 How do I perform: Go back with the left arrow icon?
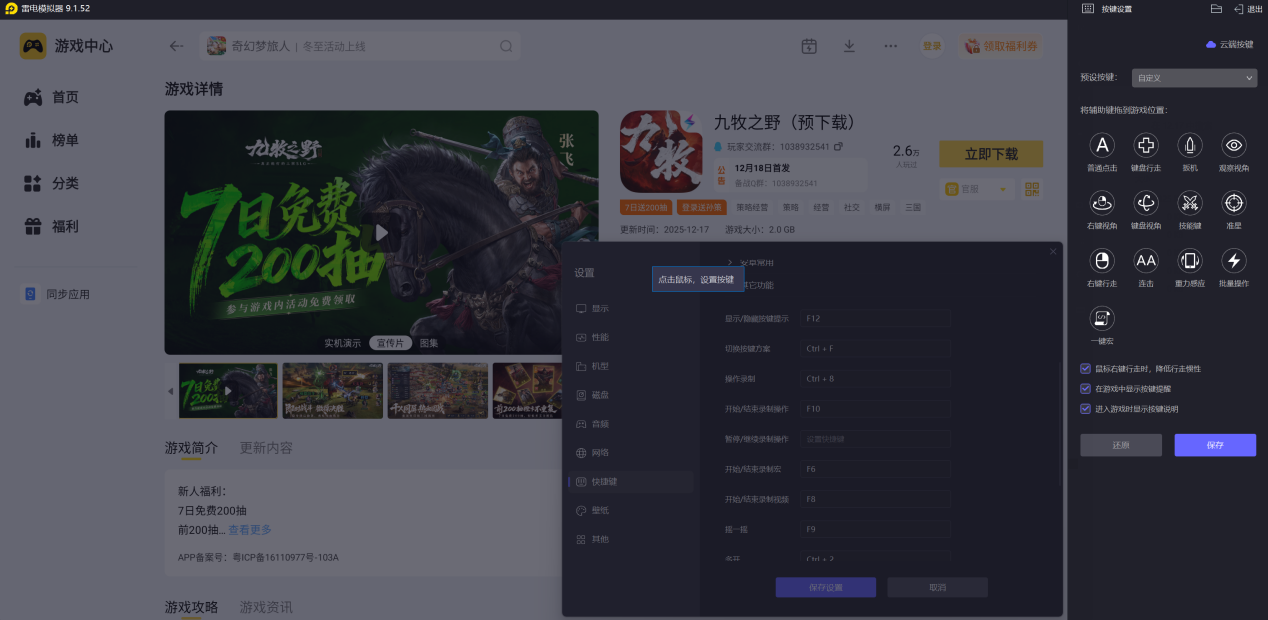pos(177,46)
